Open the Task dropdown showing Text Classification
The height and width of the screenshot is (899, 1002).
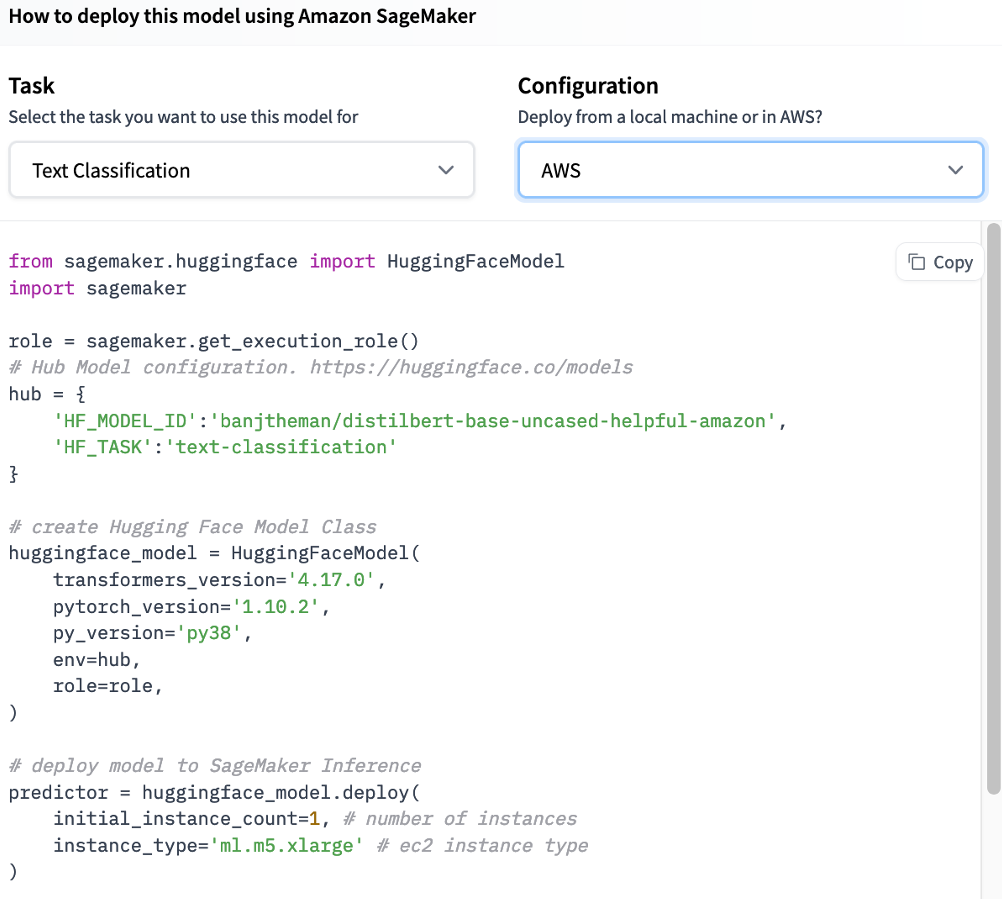[x=240, y=171]
